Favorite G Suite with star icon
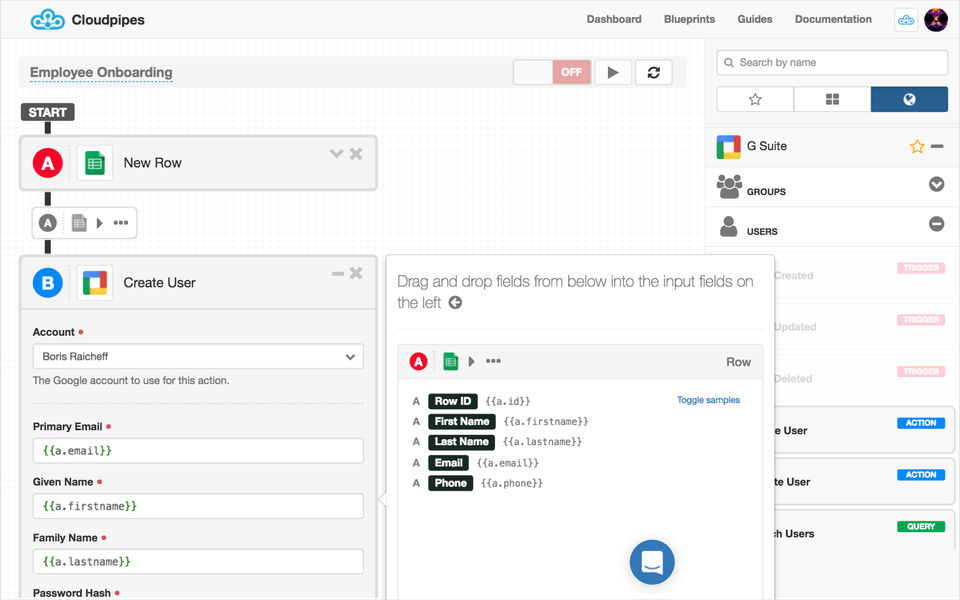Image resolution: width=960 pixels, height=600 pixels. 917,146
